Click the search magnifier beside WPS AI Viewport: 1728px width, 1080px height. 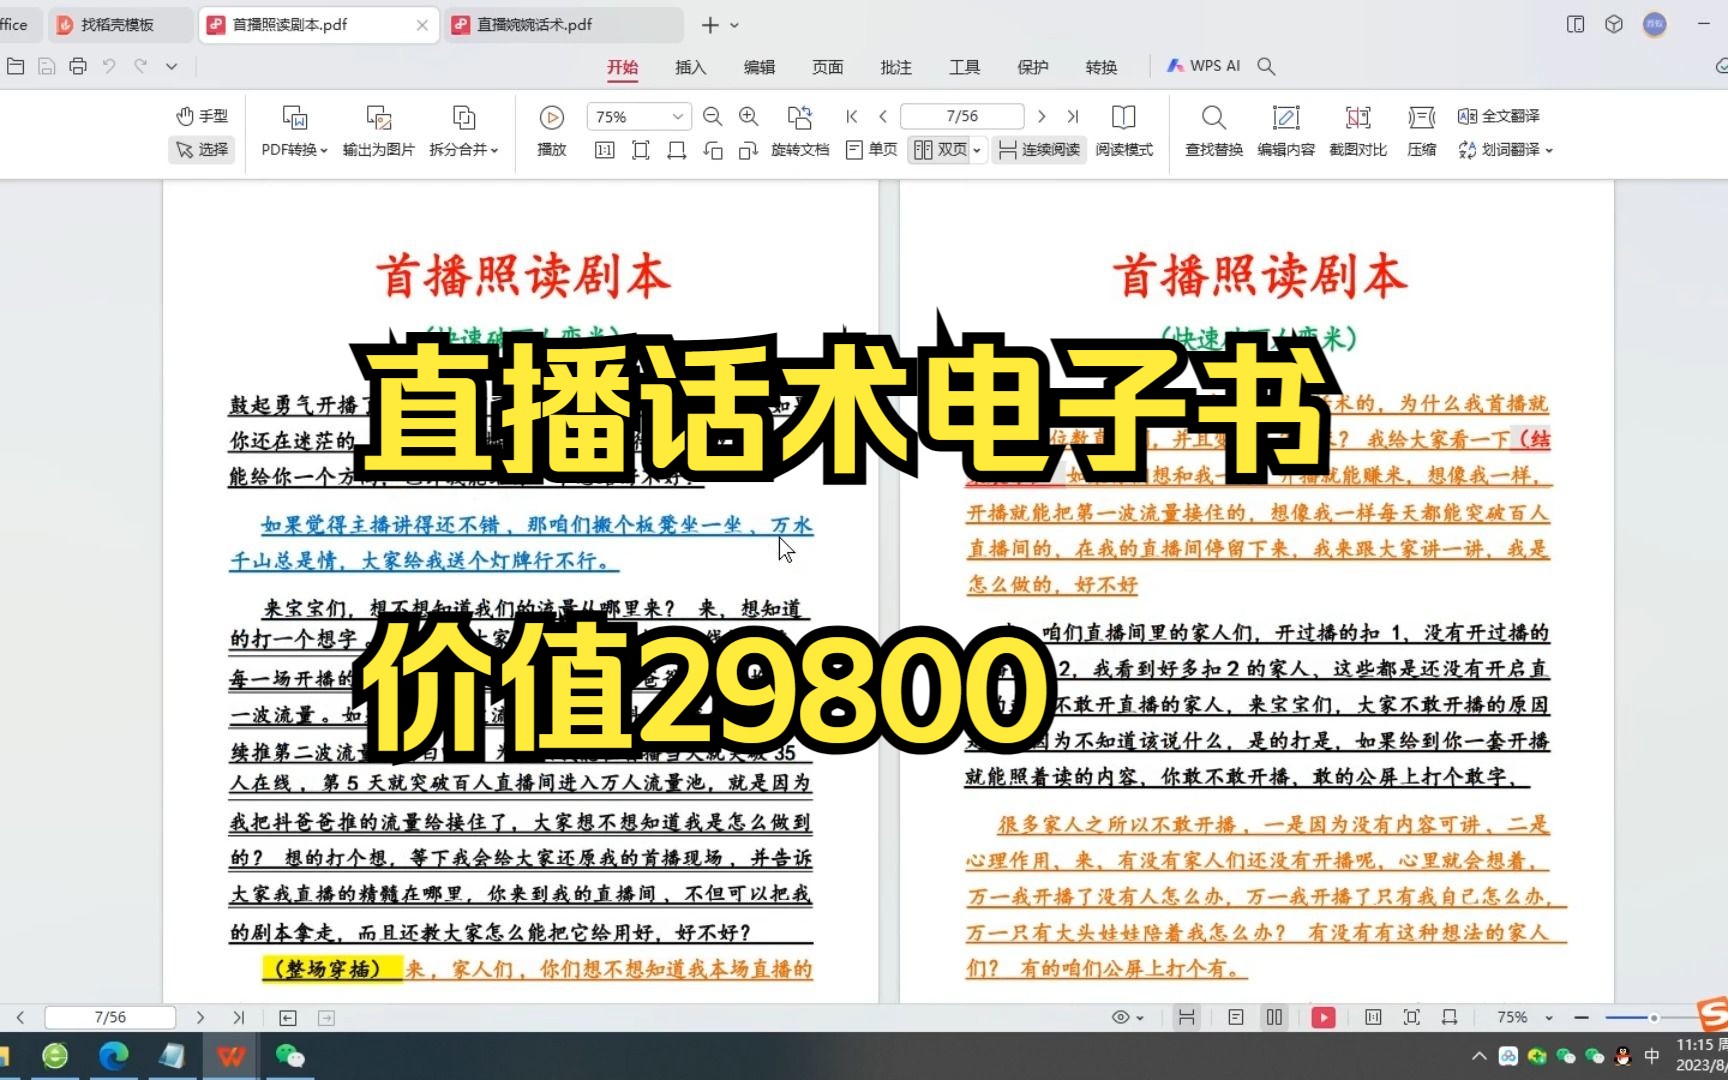coord(1266,66)
